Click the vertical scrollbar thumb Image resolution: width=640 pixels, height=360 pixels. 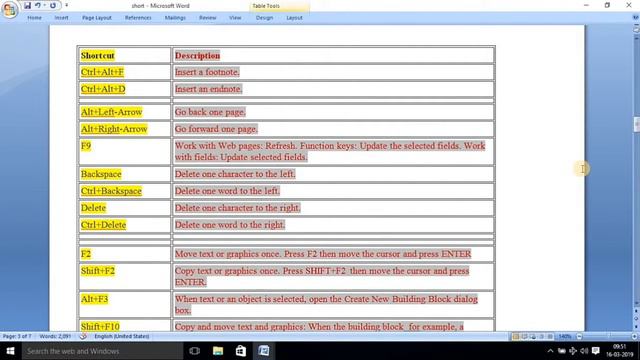pyautogui.click(x=636, y=124)
